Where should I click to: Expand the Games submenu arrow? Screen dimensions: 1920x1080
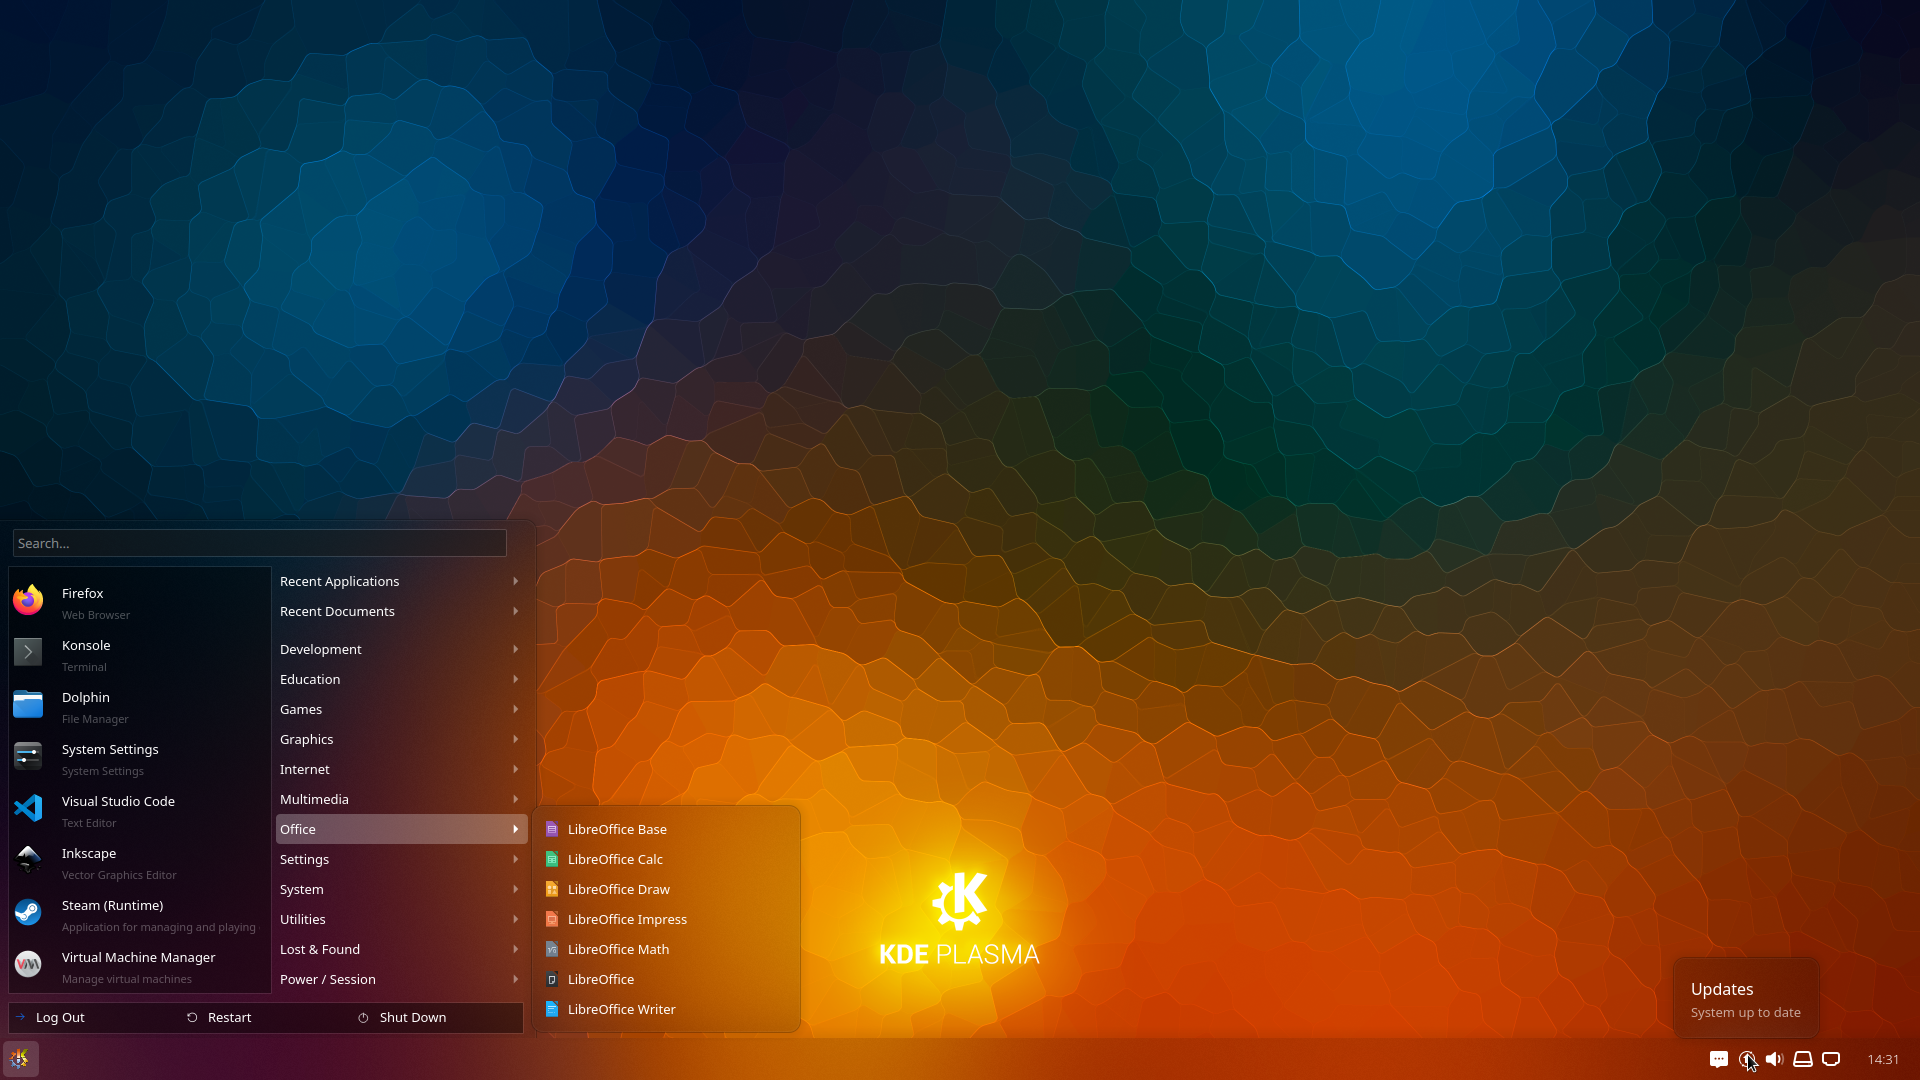[x=516, y=709]
